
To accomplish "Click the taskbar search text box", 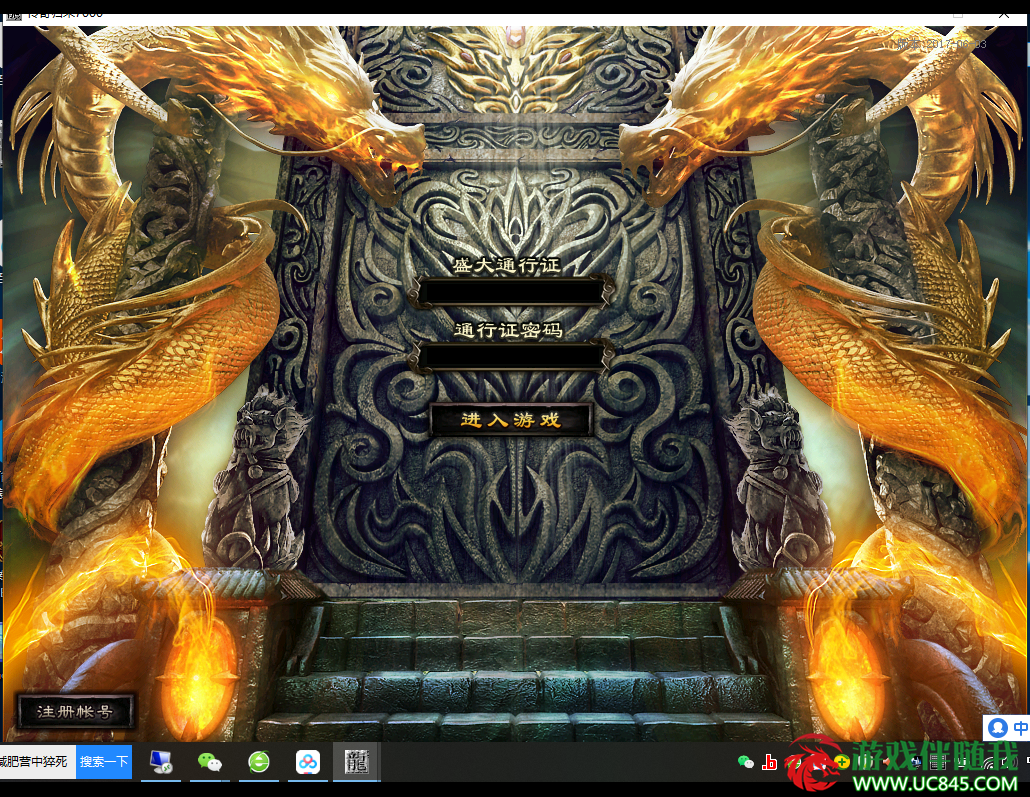I will point(37,762).
